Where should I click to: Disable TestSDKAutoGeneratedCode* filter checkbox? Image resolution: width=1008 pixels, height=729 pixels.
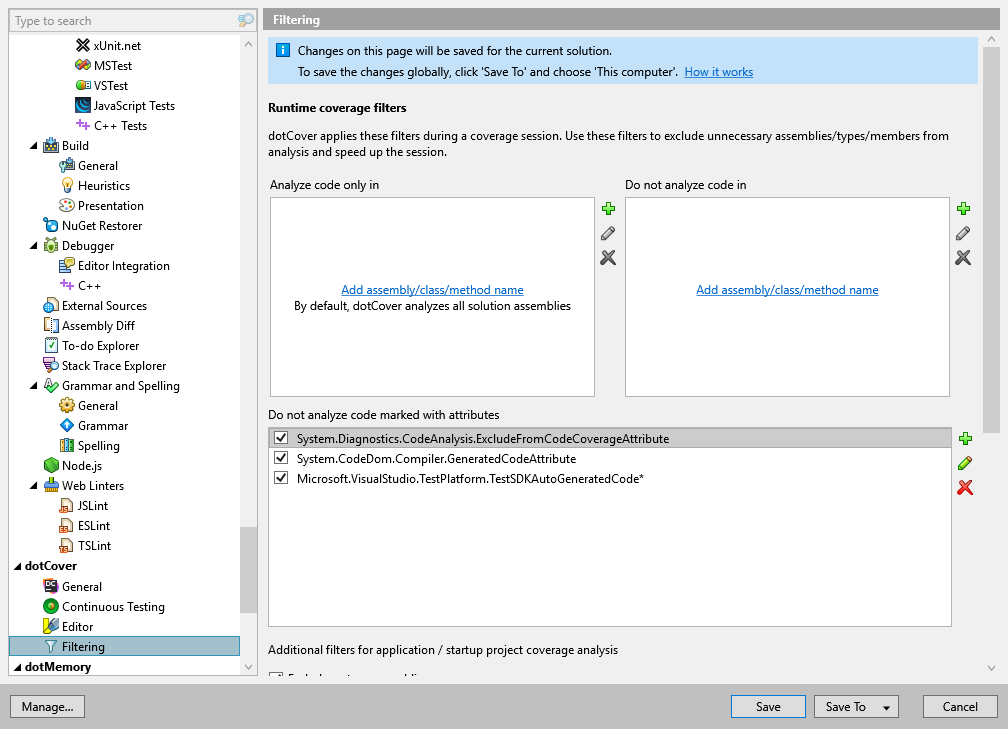(281, 479)
